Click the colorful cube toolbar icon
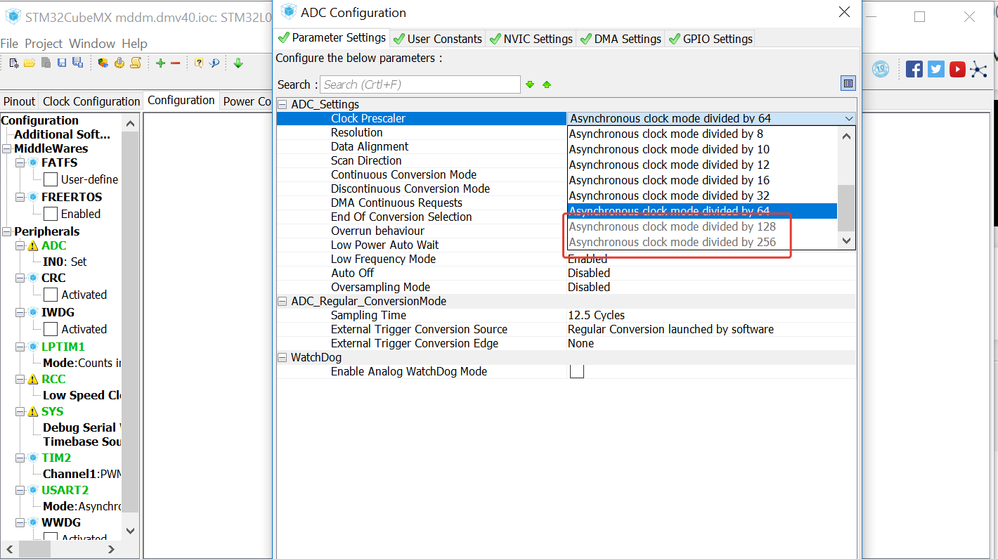Screen dimensions: 998x559 tap(103, 63)
